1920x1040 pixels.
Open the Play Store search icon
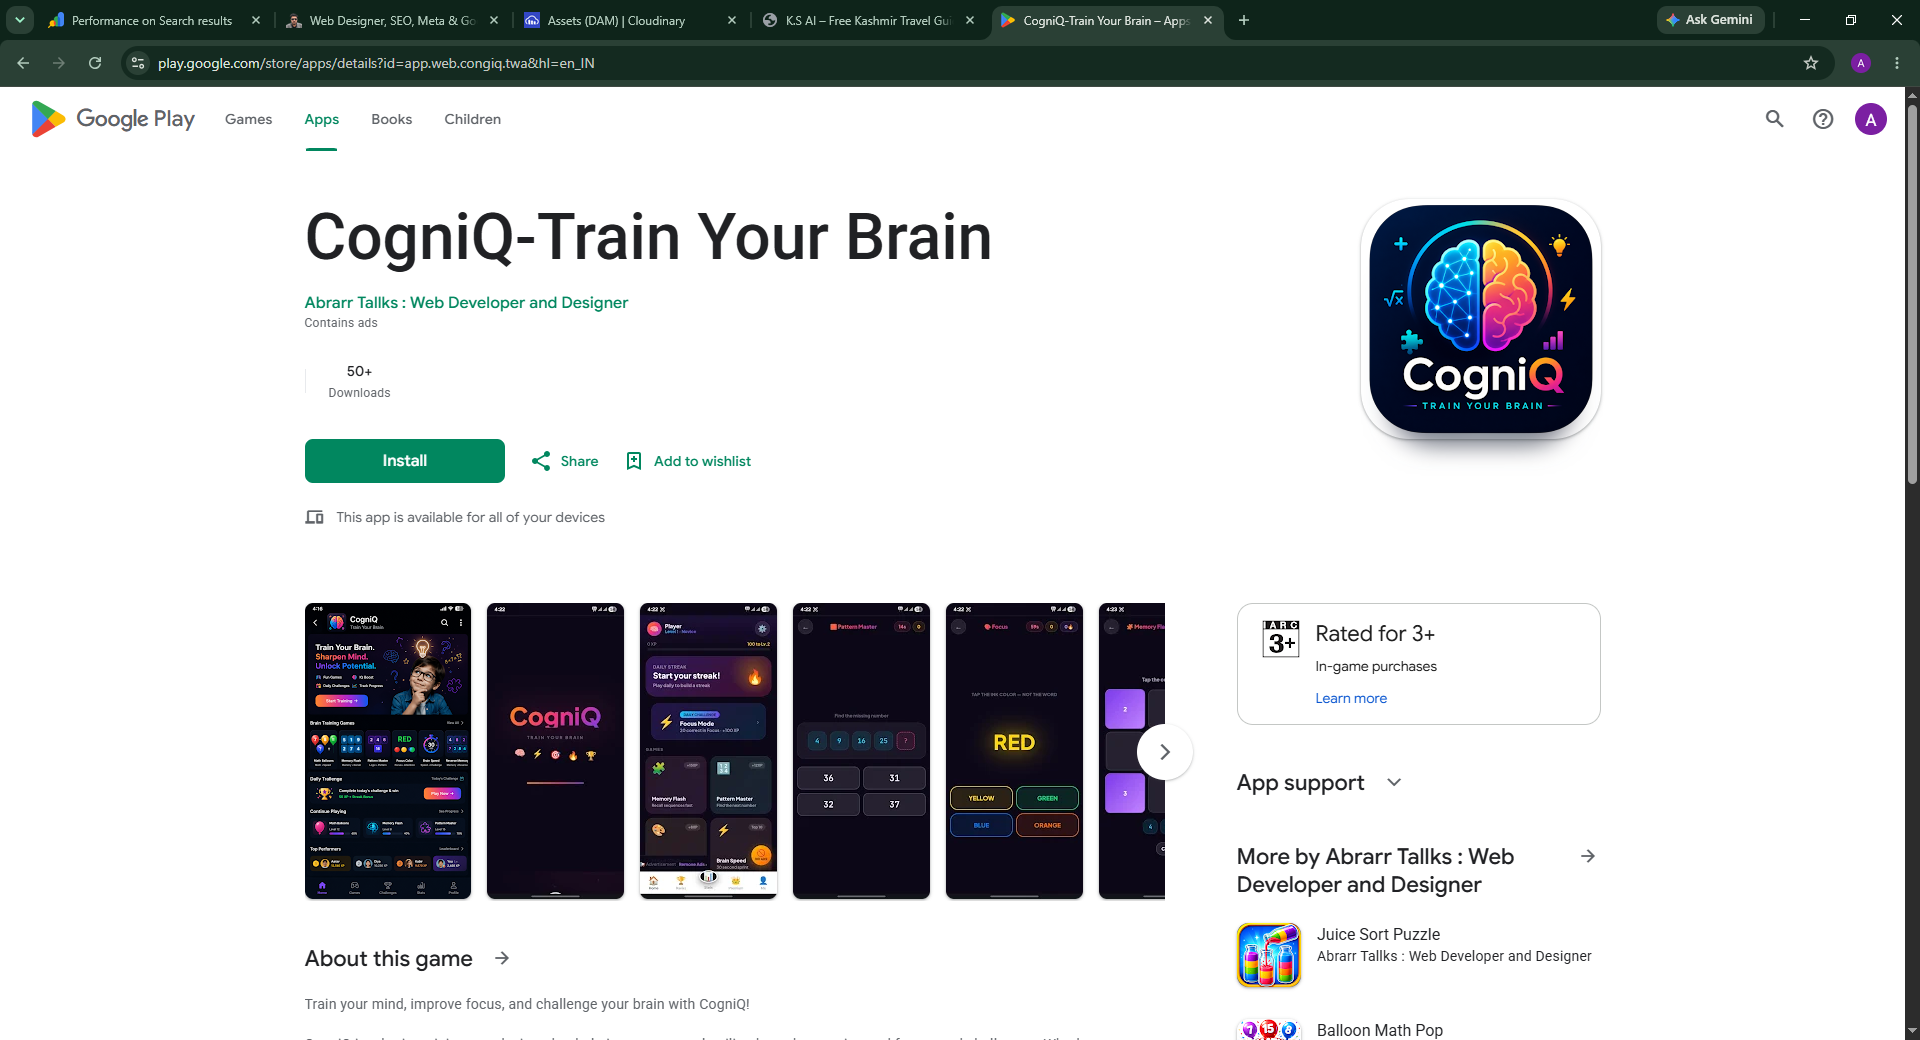(x=1774, y=119)
